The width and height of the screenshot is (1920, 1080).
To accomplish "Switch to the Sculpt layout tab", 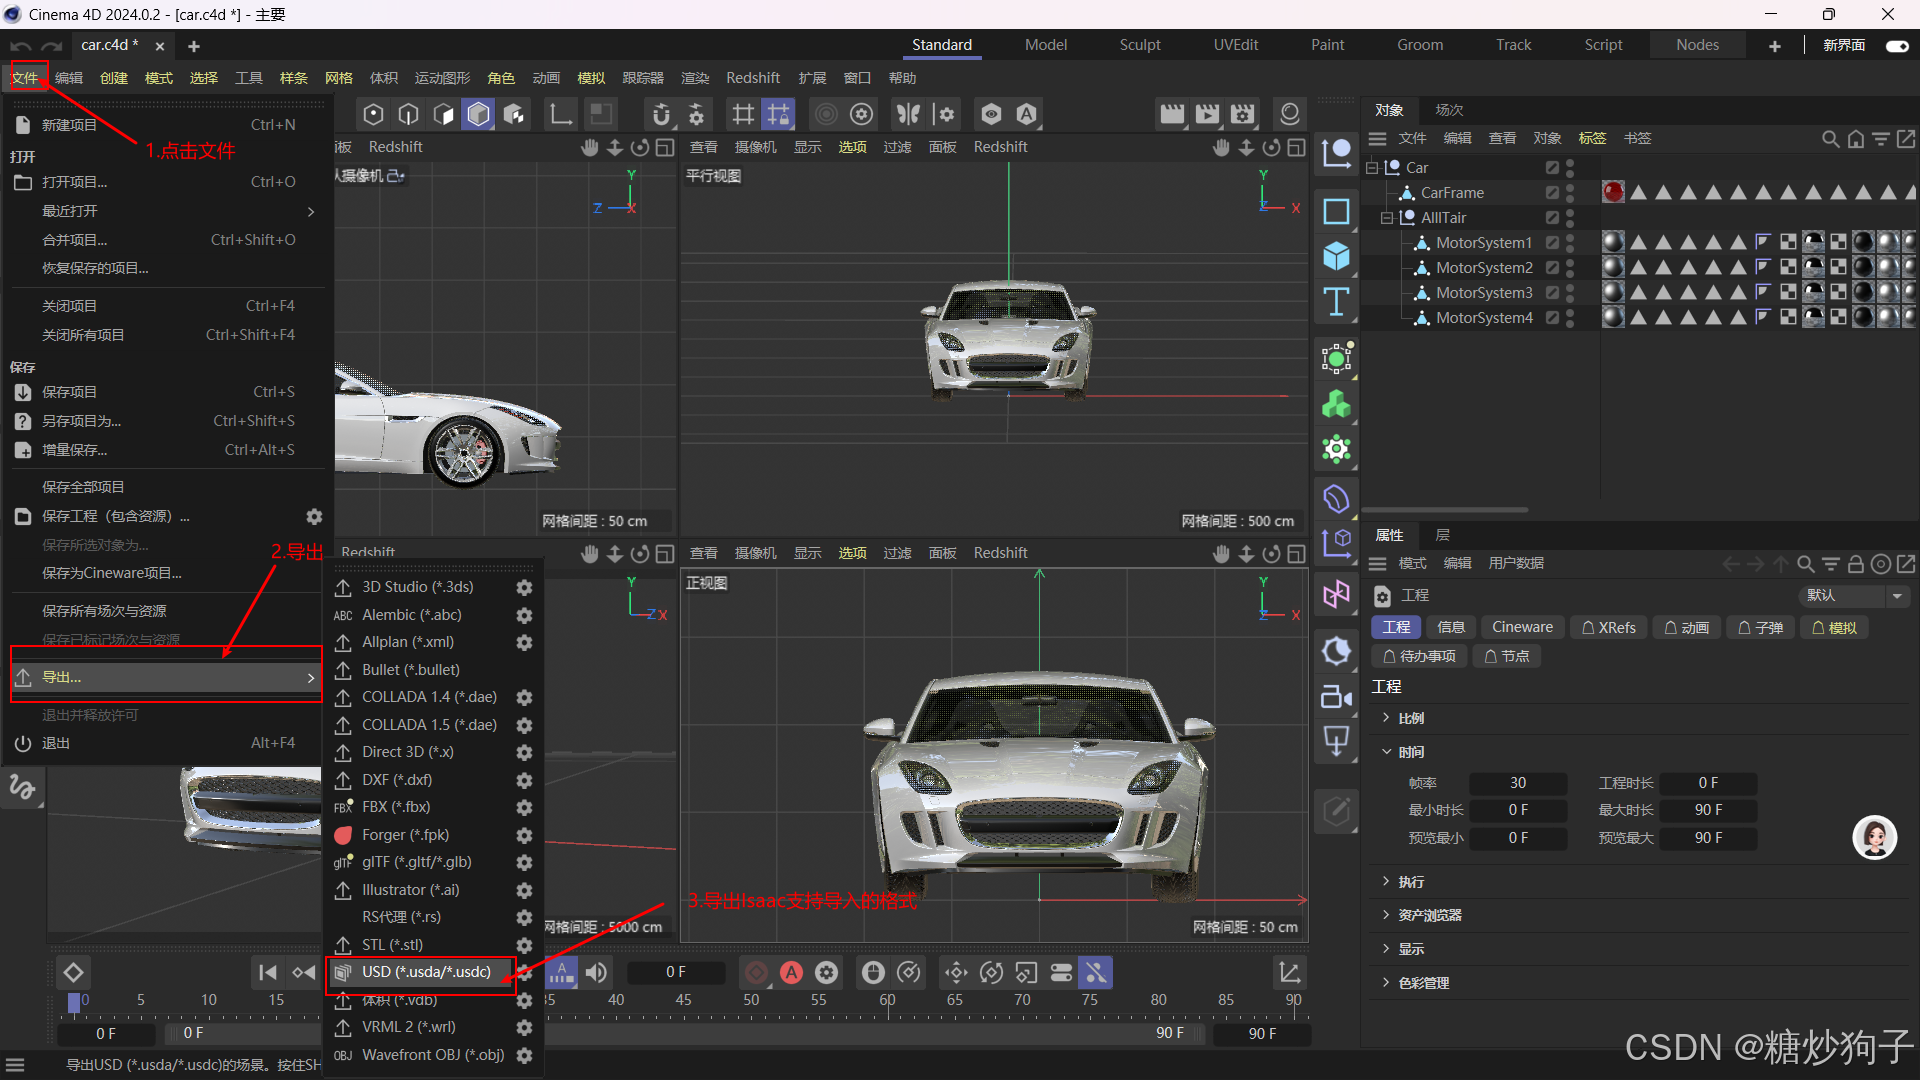I will (x=1140, y=45).
